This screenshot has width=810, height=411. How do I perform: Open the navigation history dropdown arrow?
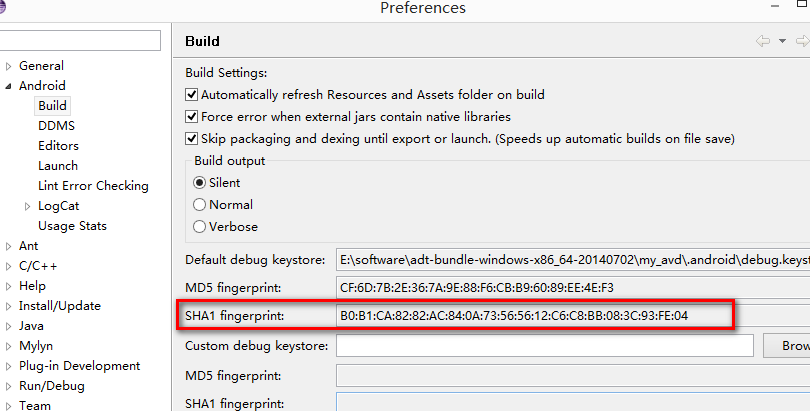point(782,41)
